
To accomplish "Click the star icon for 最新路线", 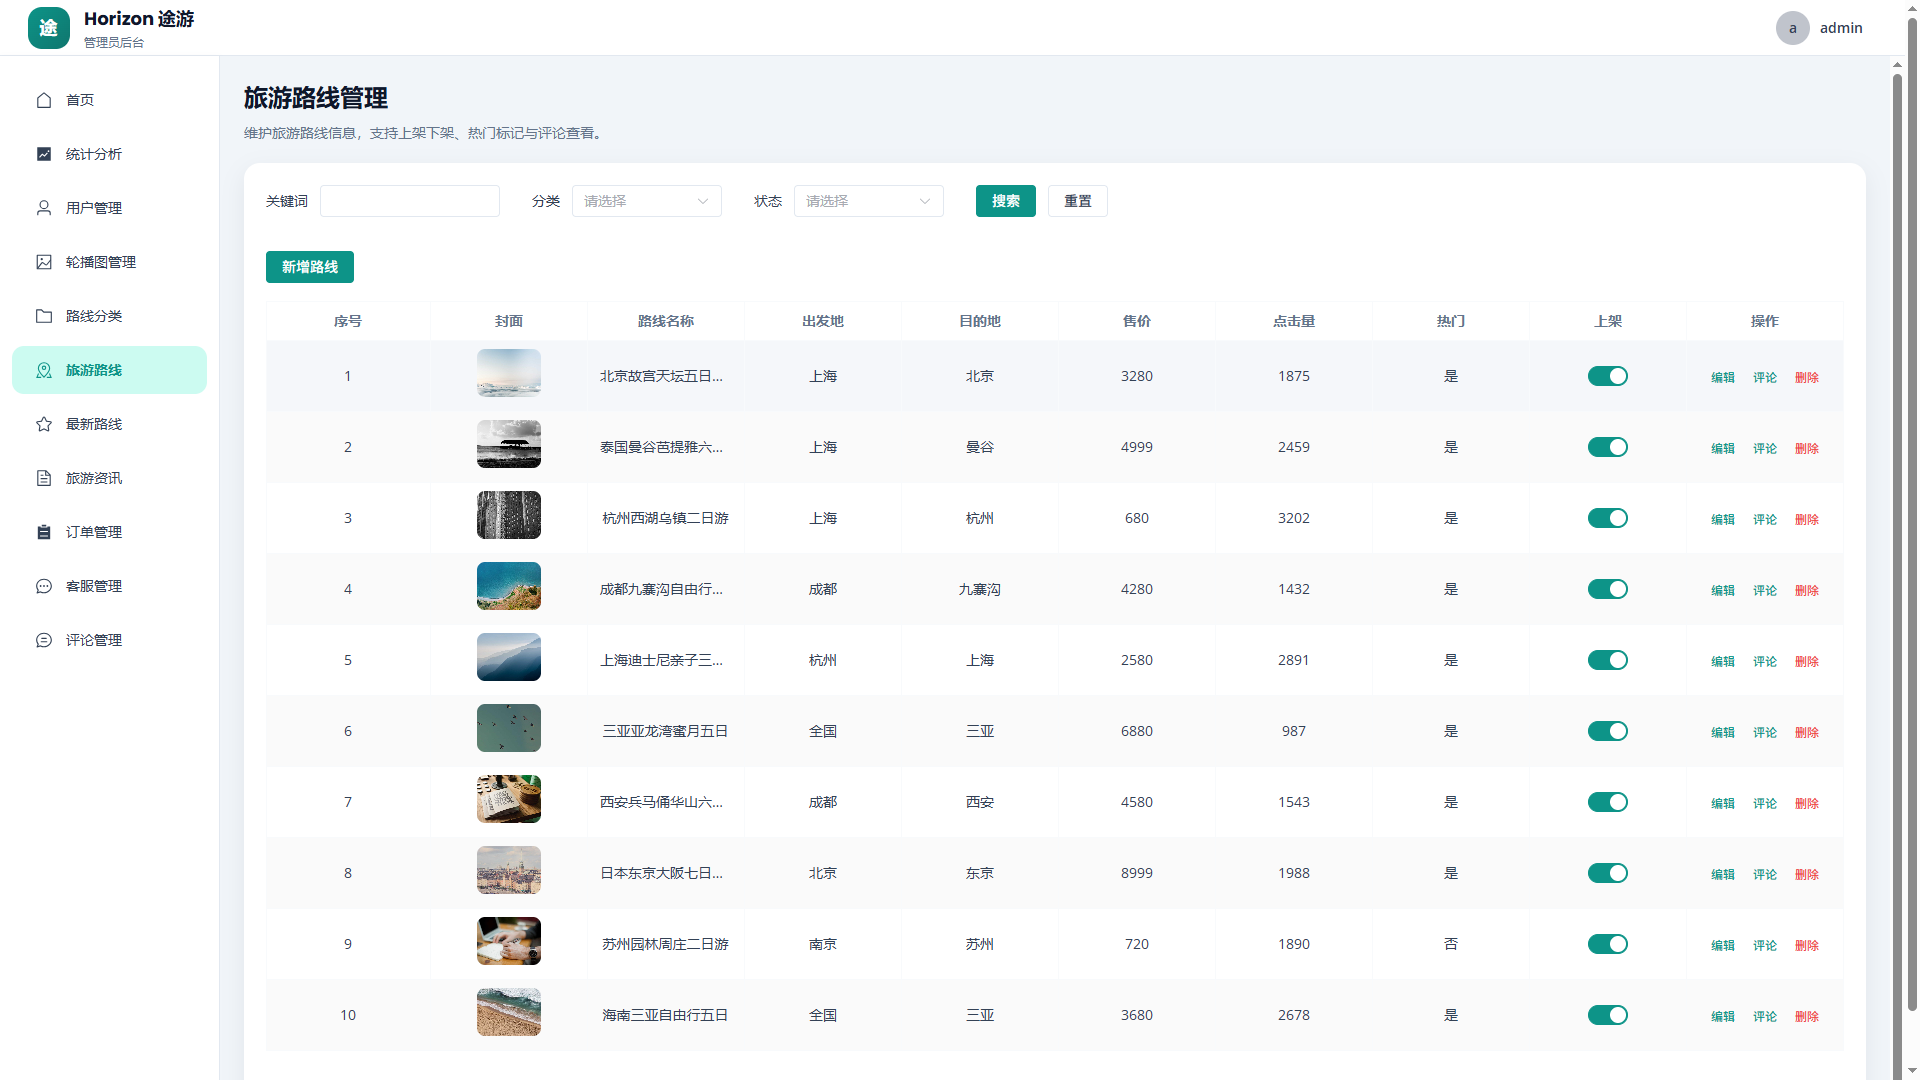I will (44, 424).
